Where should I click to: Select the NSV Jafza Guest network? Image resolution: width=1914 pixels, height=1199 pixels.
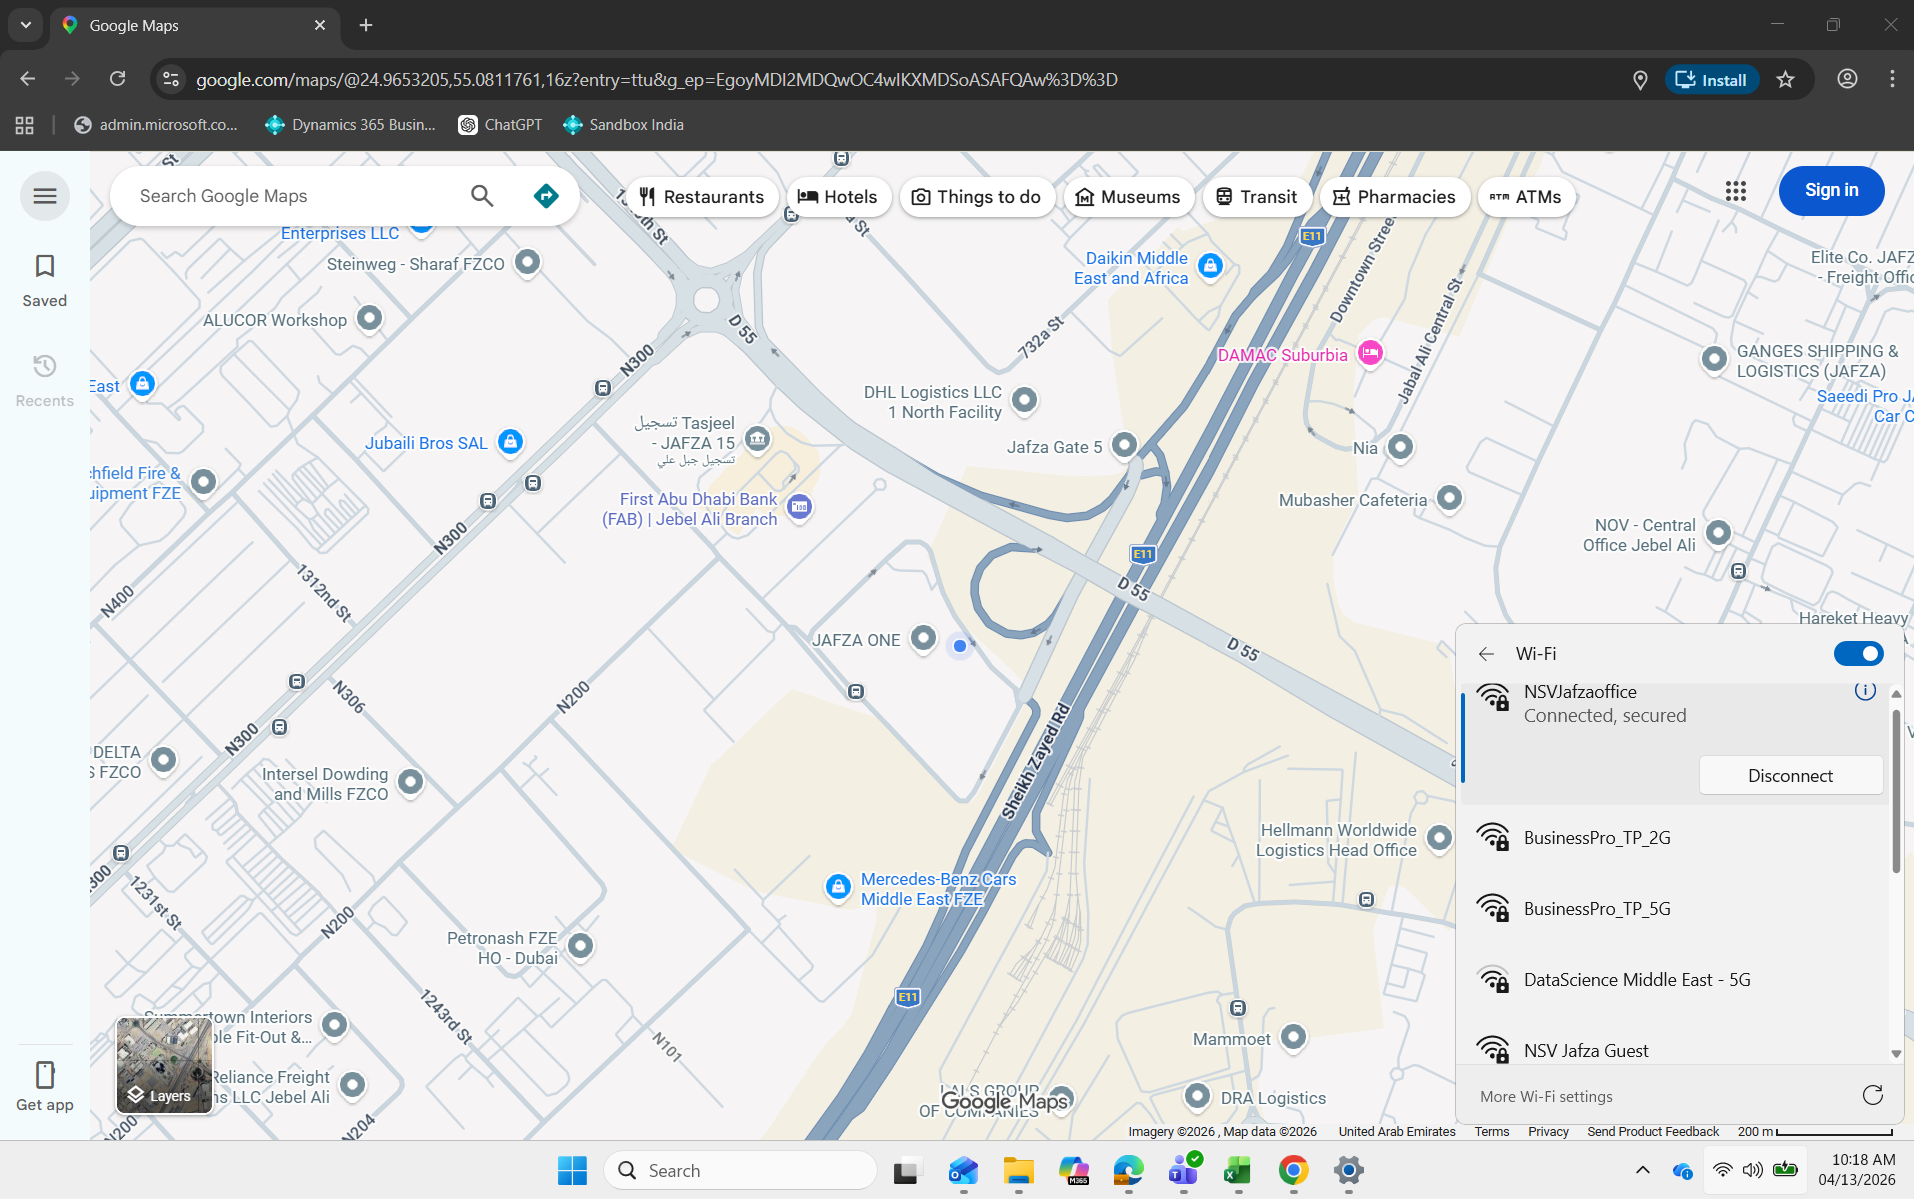[x=1675, y=1049]
